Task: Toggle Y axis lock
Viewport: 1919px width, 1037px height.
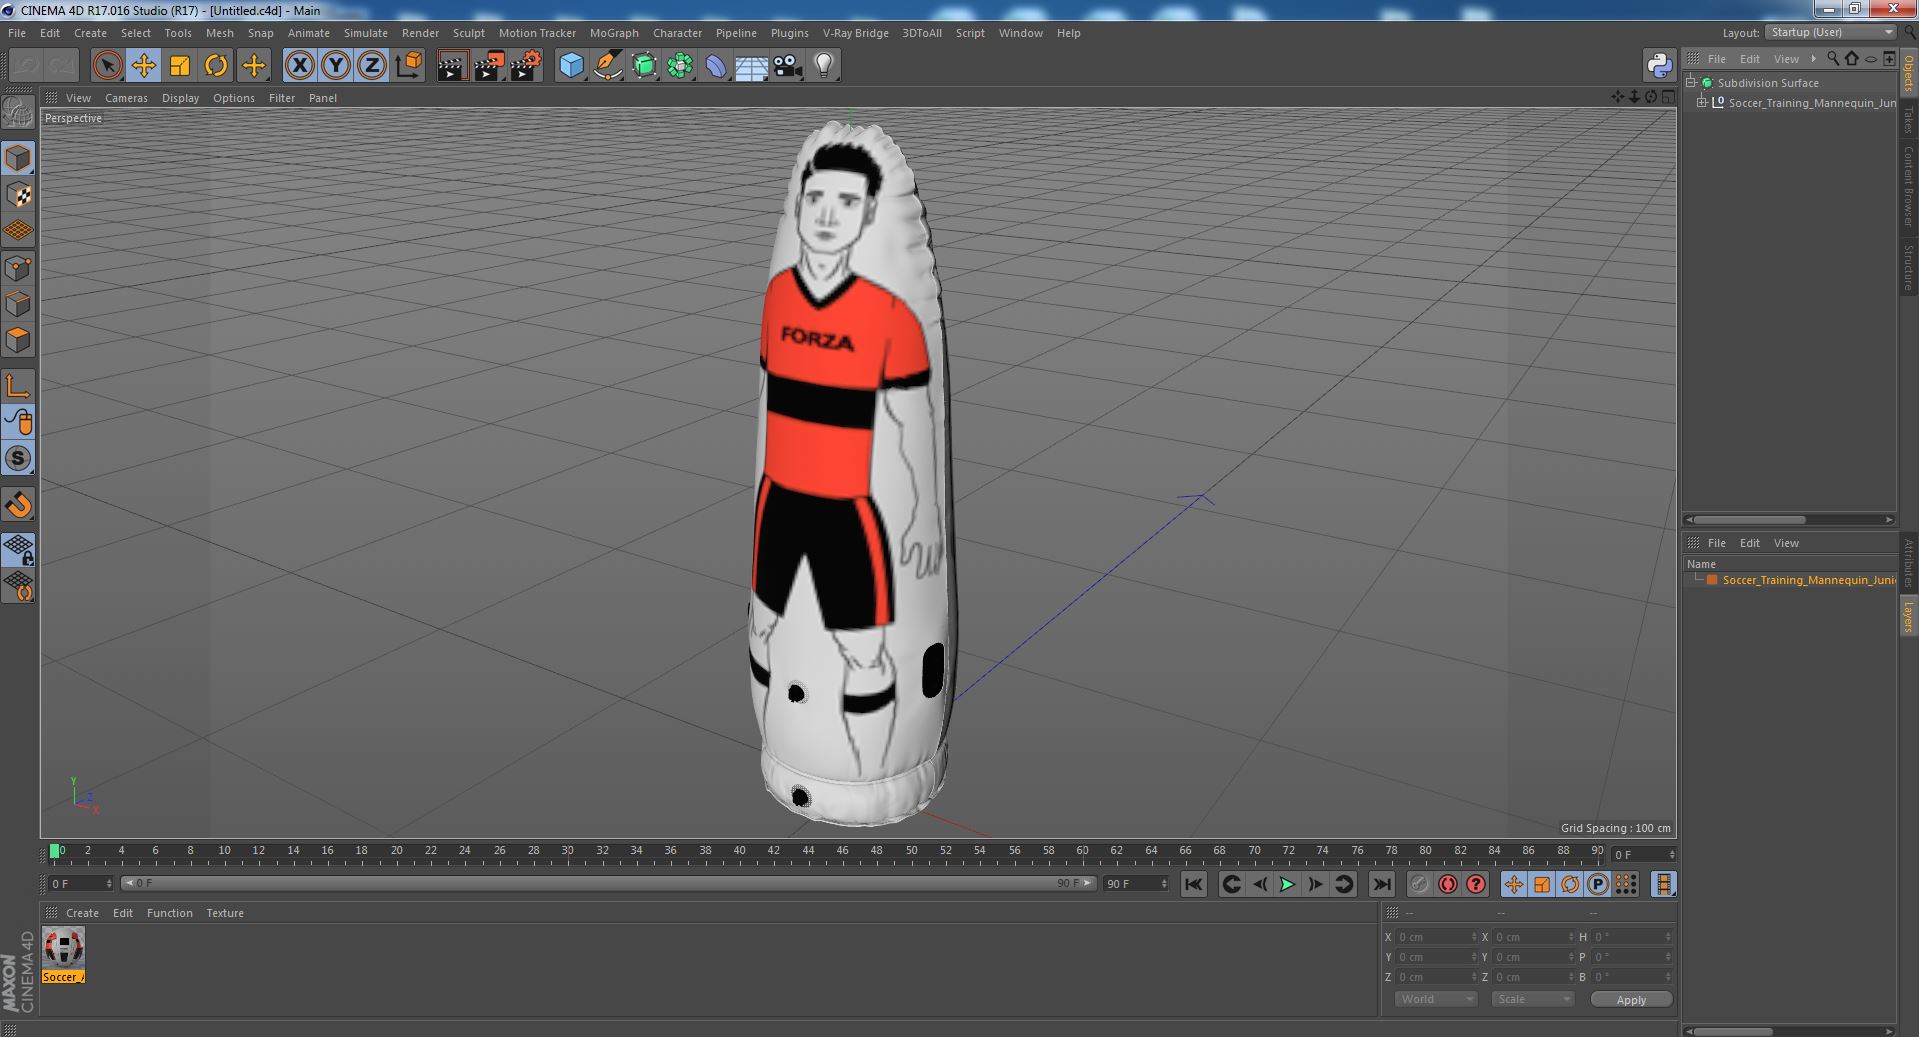Action: click(336, 66)
